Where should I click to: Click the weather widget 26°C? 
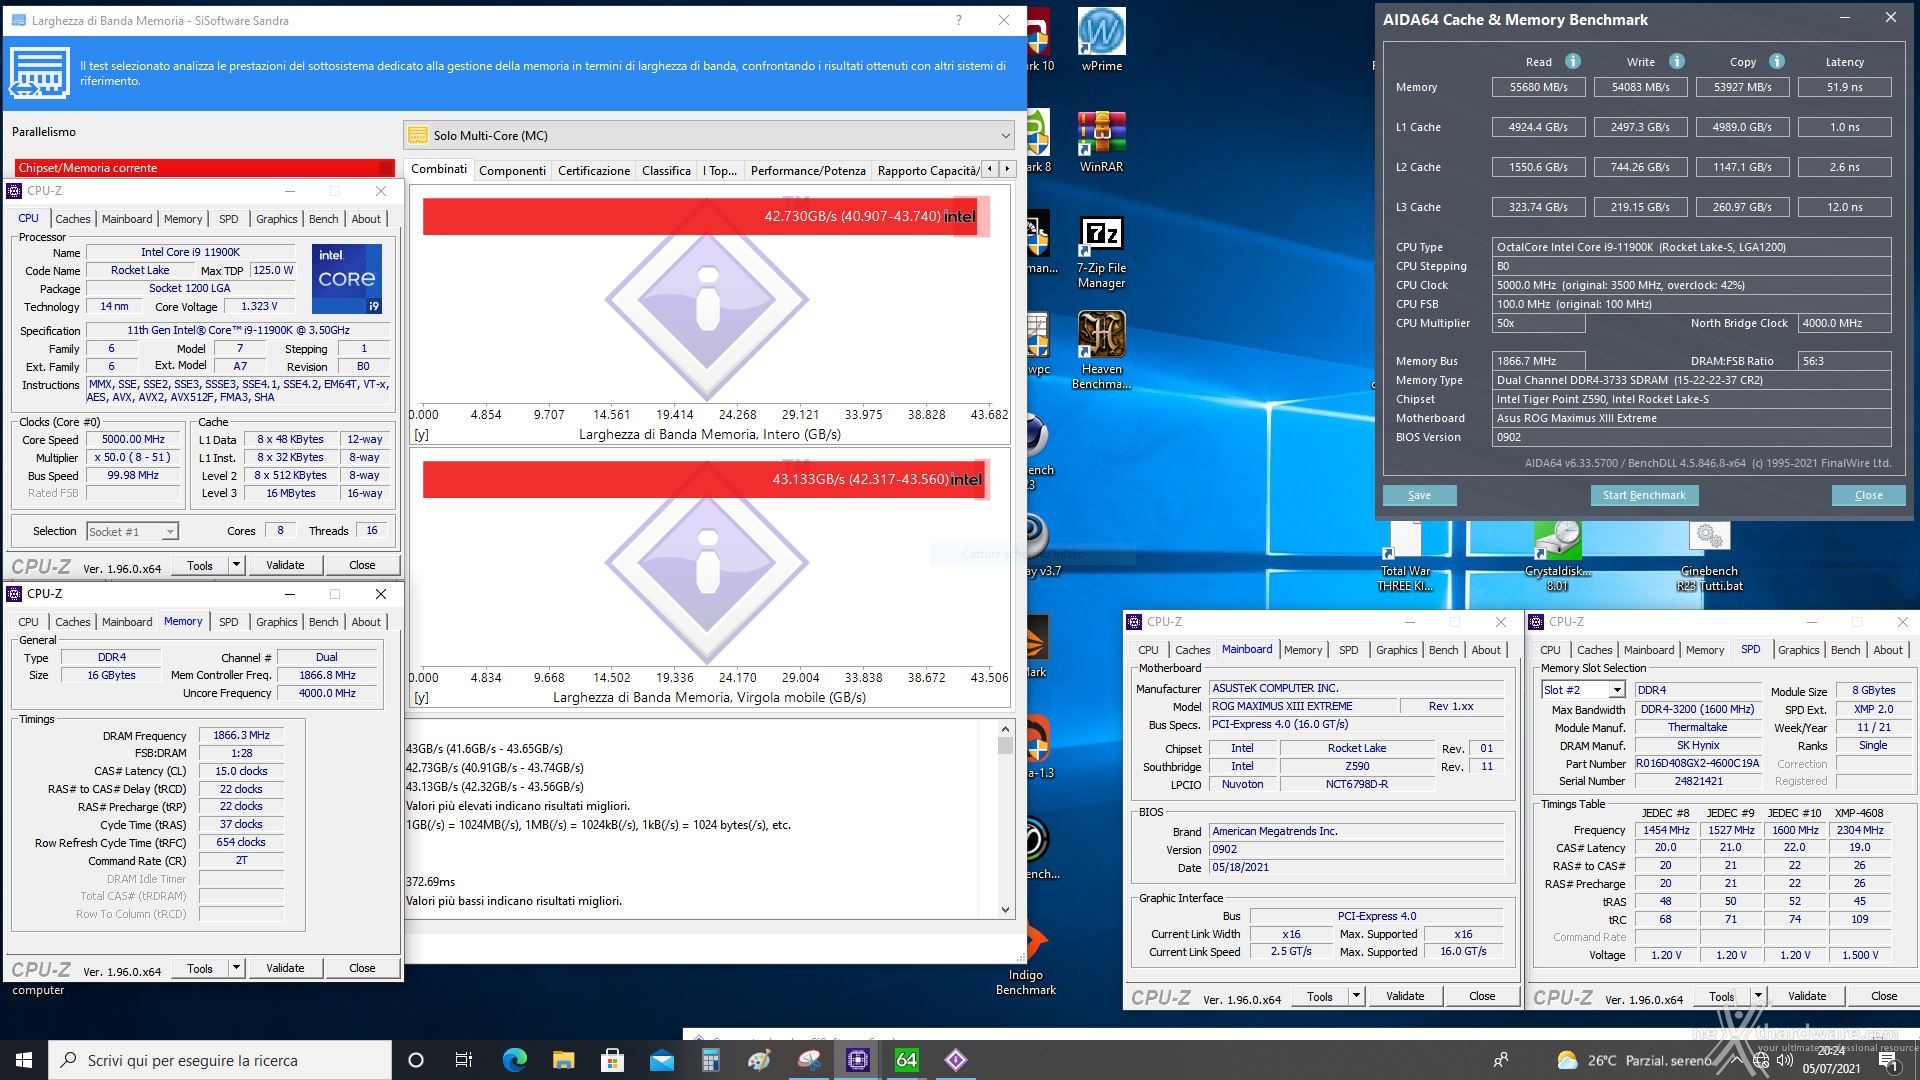[x=1633, y=1060]
